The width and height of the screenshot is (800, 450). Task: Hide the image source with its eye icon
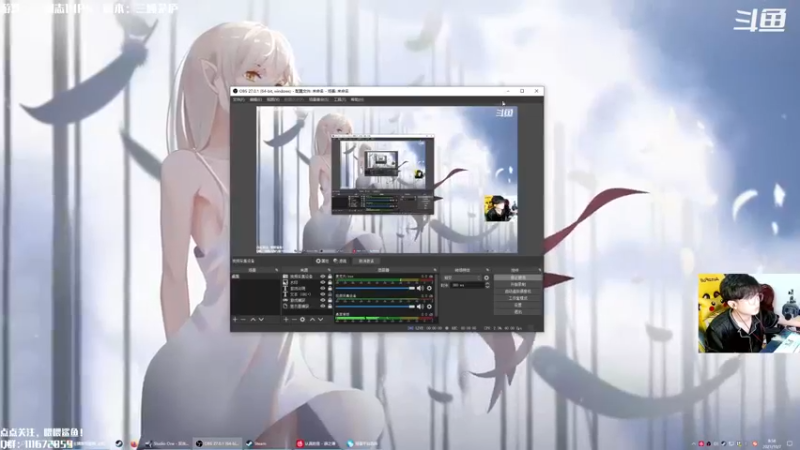pyautogui.click(x=322, y=282)
